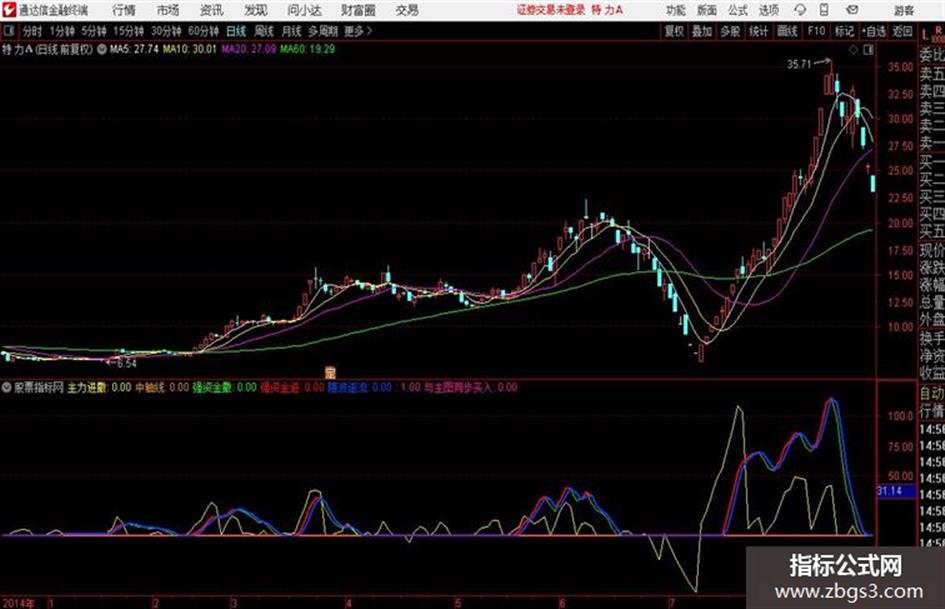Open the 公式 menu
The image size is (945, 609).
click(x=738, y=10)
